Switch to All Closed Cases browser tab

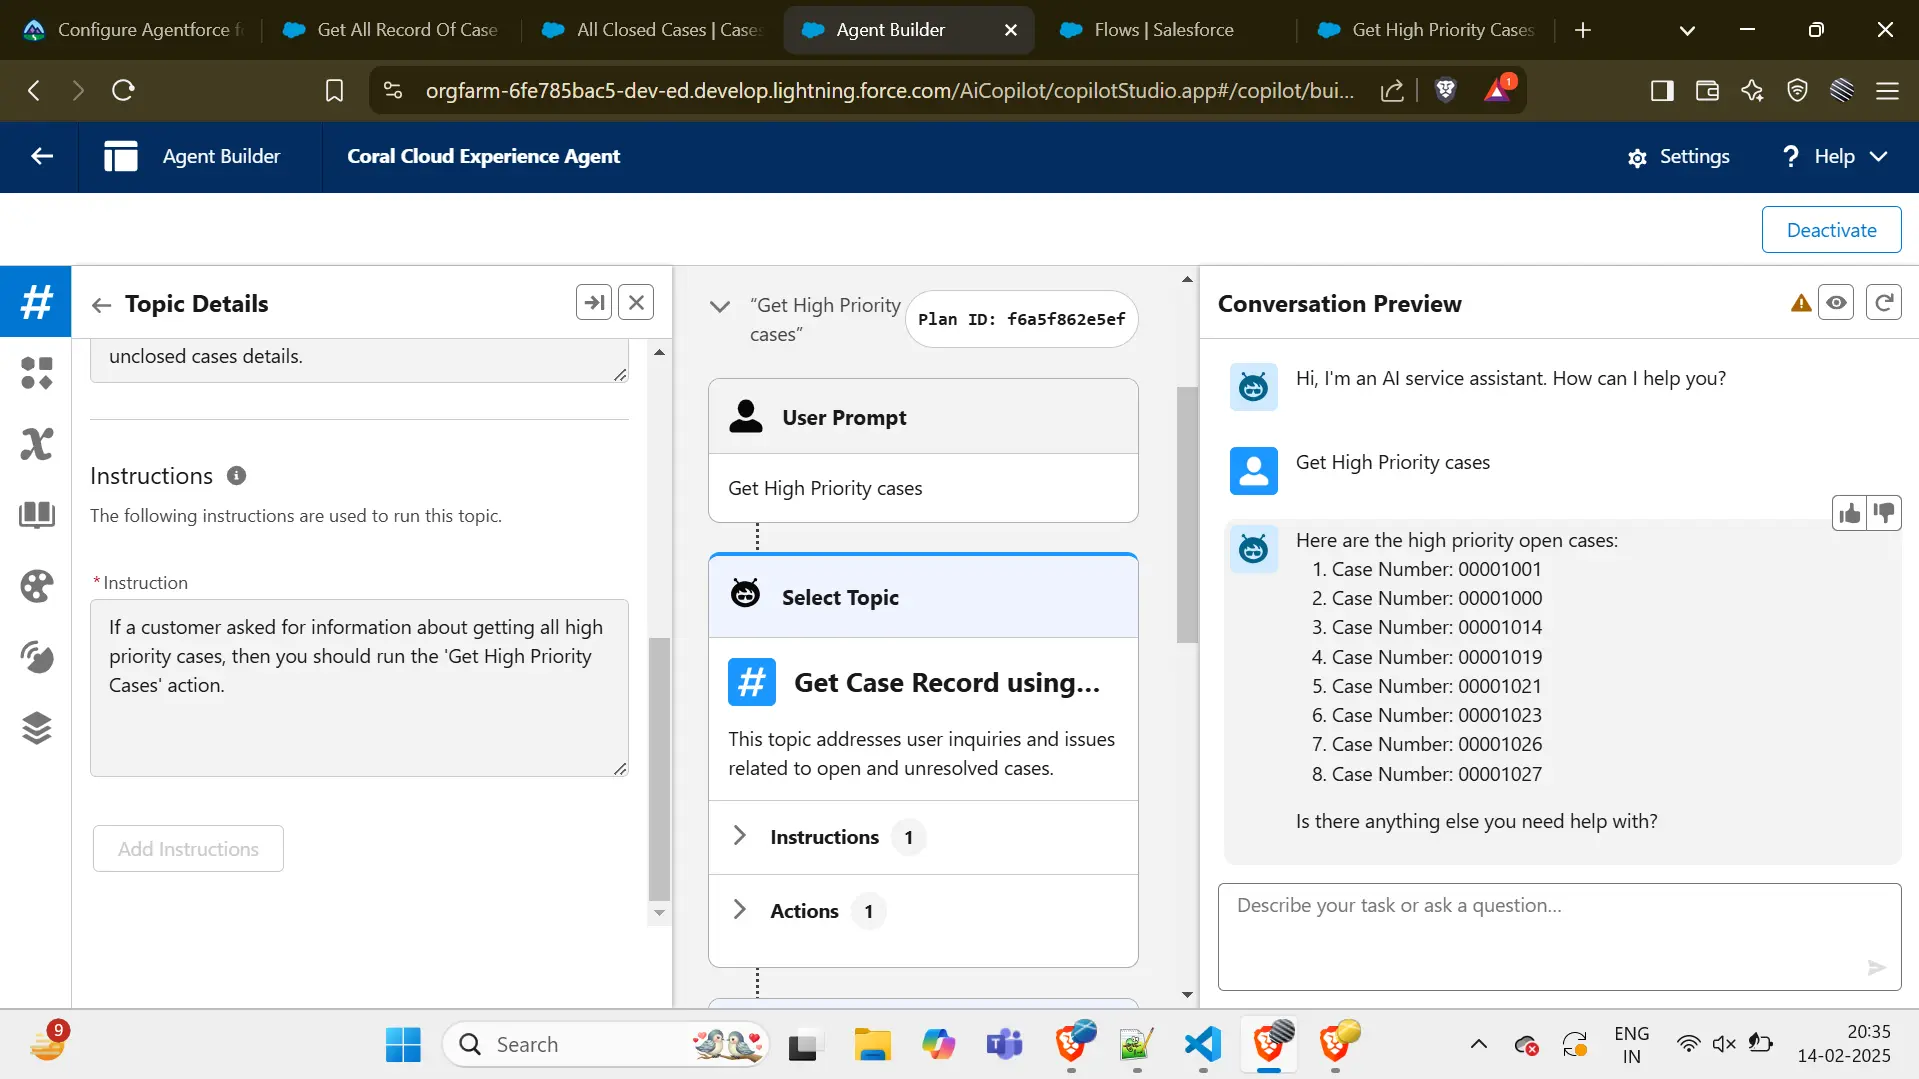click(x=652, y=30)
